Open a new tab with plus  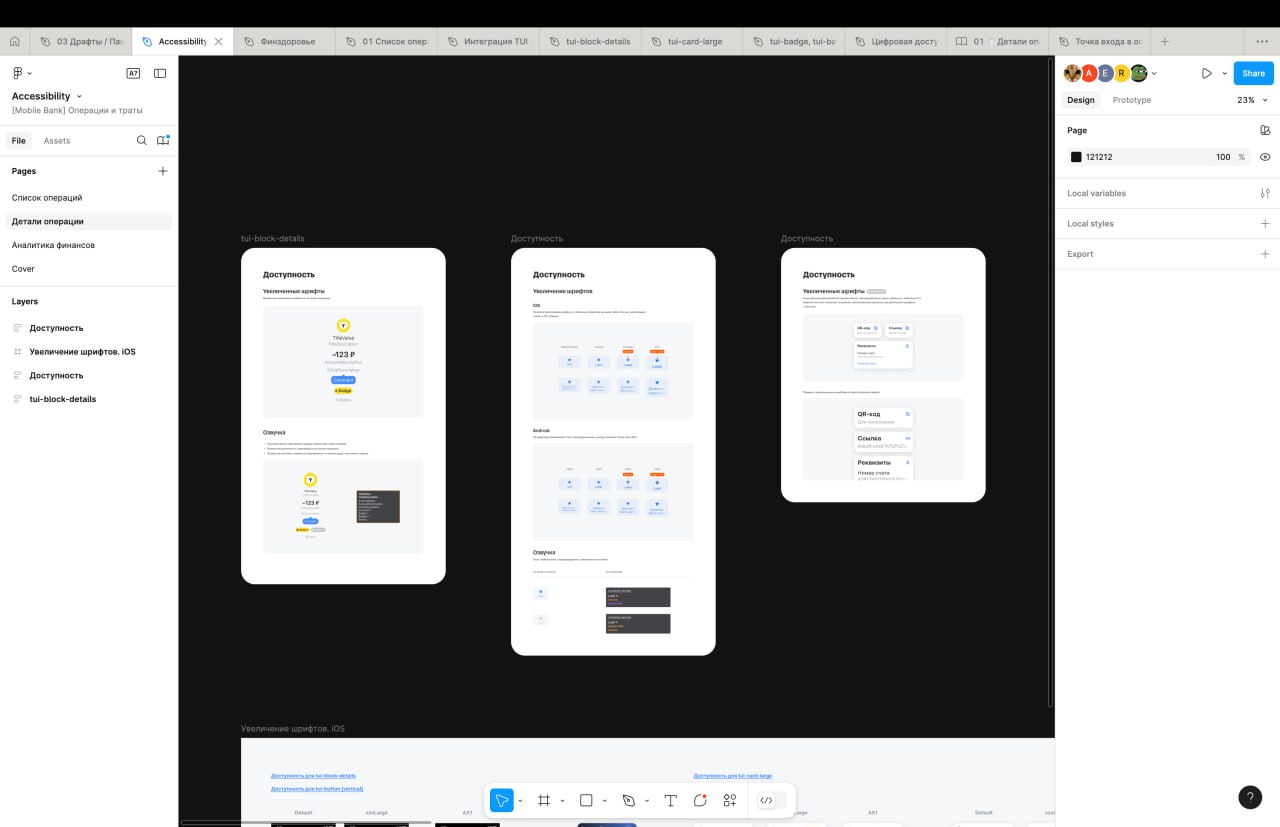[1164, 42]
